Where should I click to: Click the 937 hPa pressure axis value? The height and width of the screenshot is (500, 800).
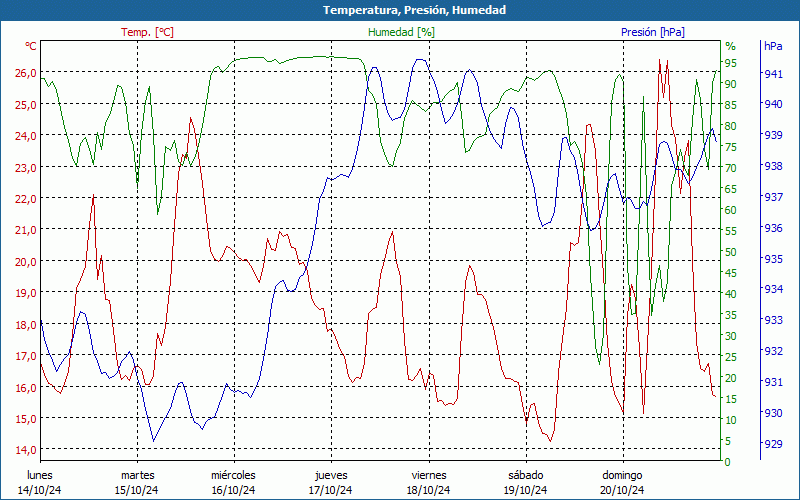[x=773, y=197]
